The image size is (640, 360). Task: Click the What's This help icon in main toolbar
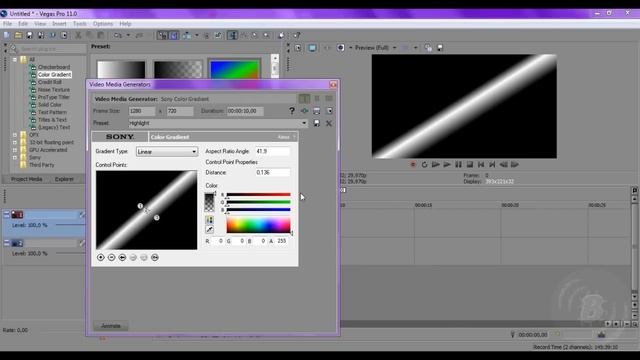coord(297,36)
